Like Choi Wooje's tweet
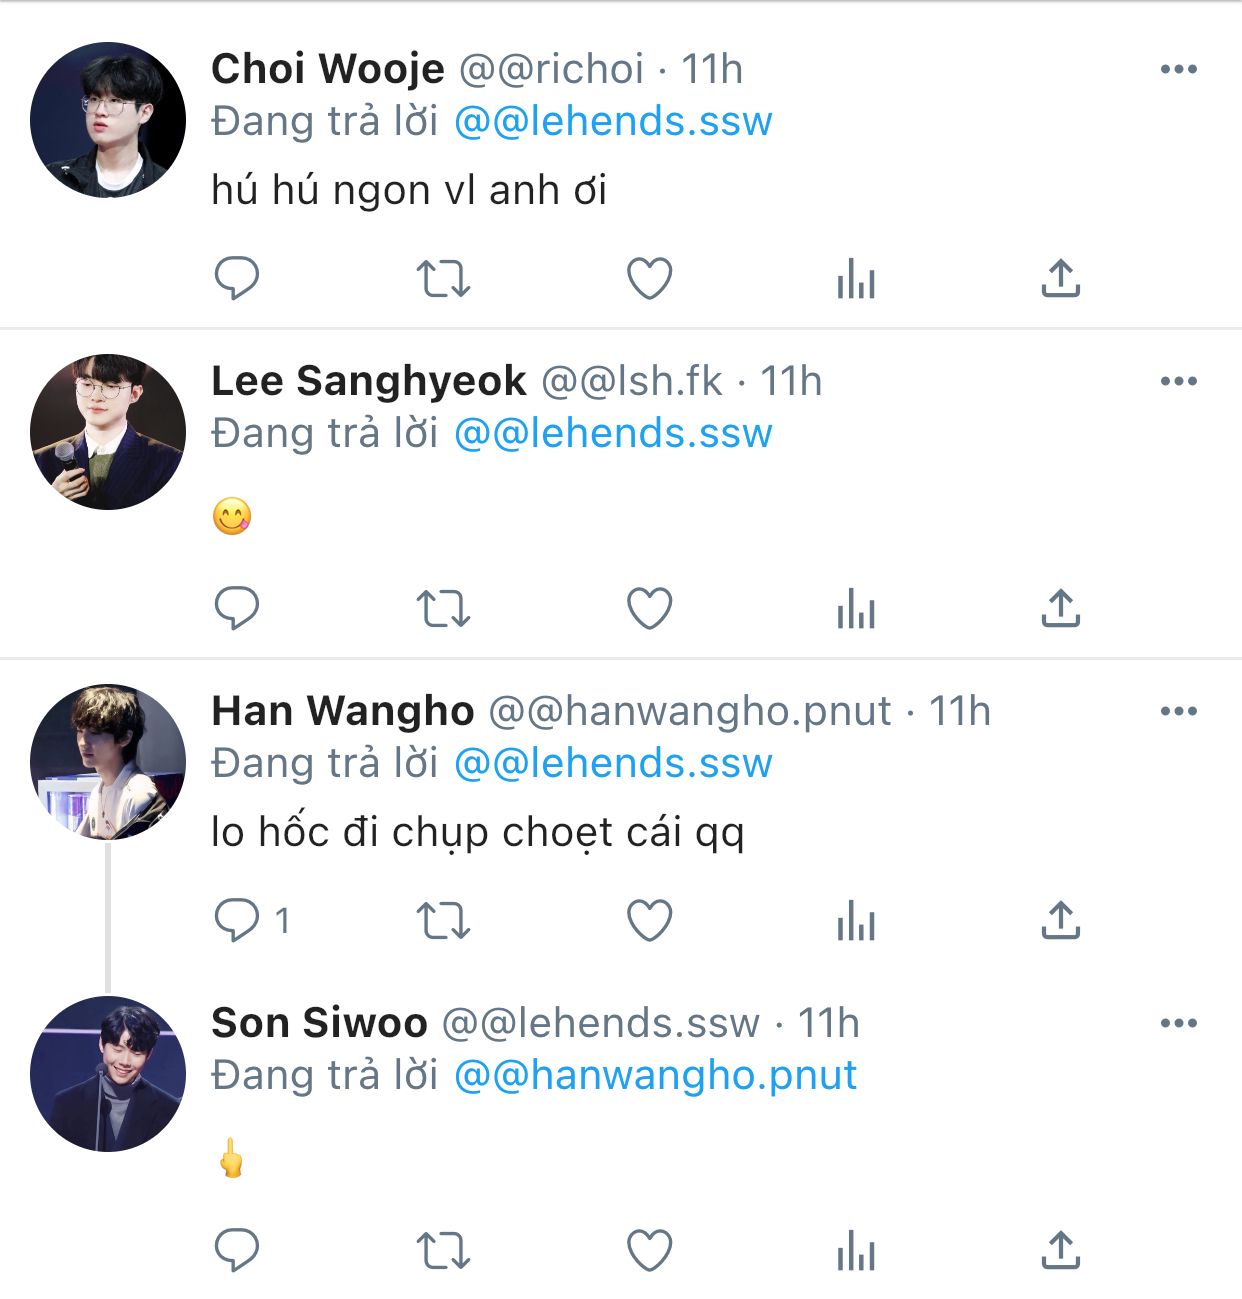 (649, 279)
